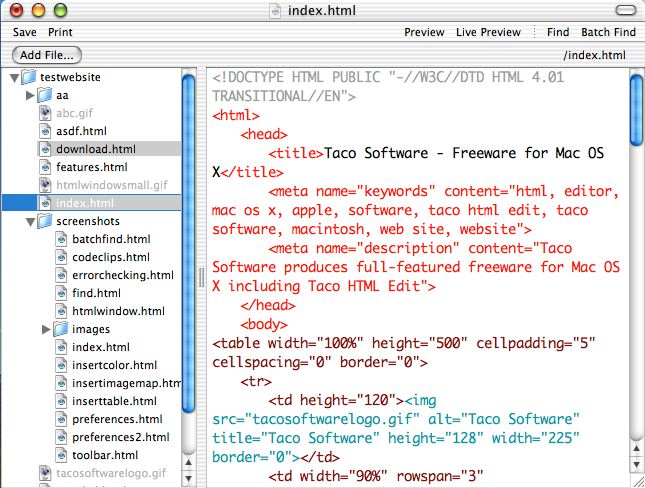This screenshot has width=645, height=488.
Task: Expand the images folder disclosure triangle
Action: coord(46,329)
